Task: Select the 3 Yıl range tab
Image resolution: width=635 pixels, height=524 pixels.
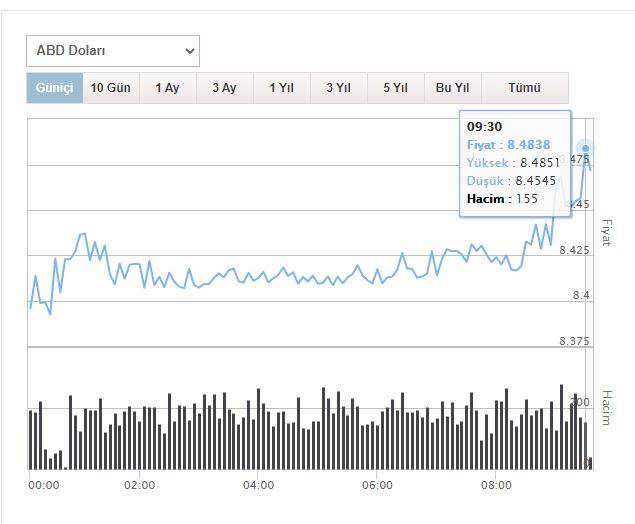Action: [x=338, y=88]
